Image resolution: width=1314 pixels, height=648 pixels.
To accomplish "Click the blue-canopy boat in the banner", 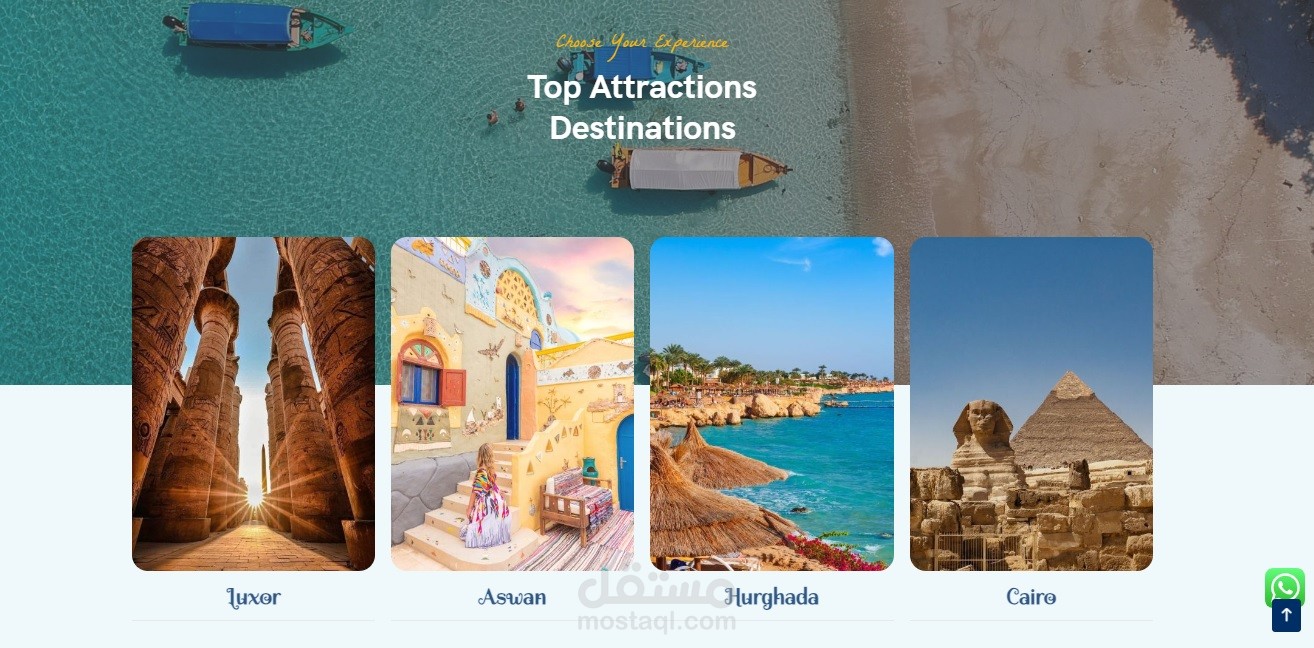I will pyautogui.click(x=255, y=25).
